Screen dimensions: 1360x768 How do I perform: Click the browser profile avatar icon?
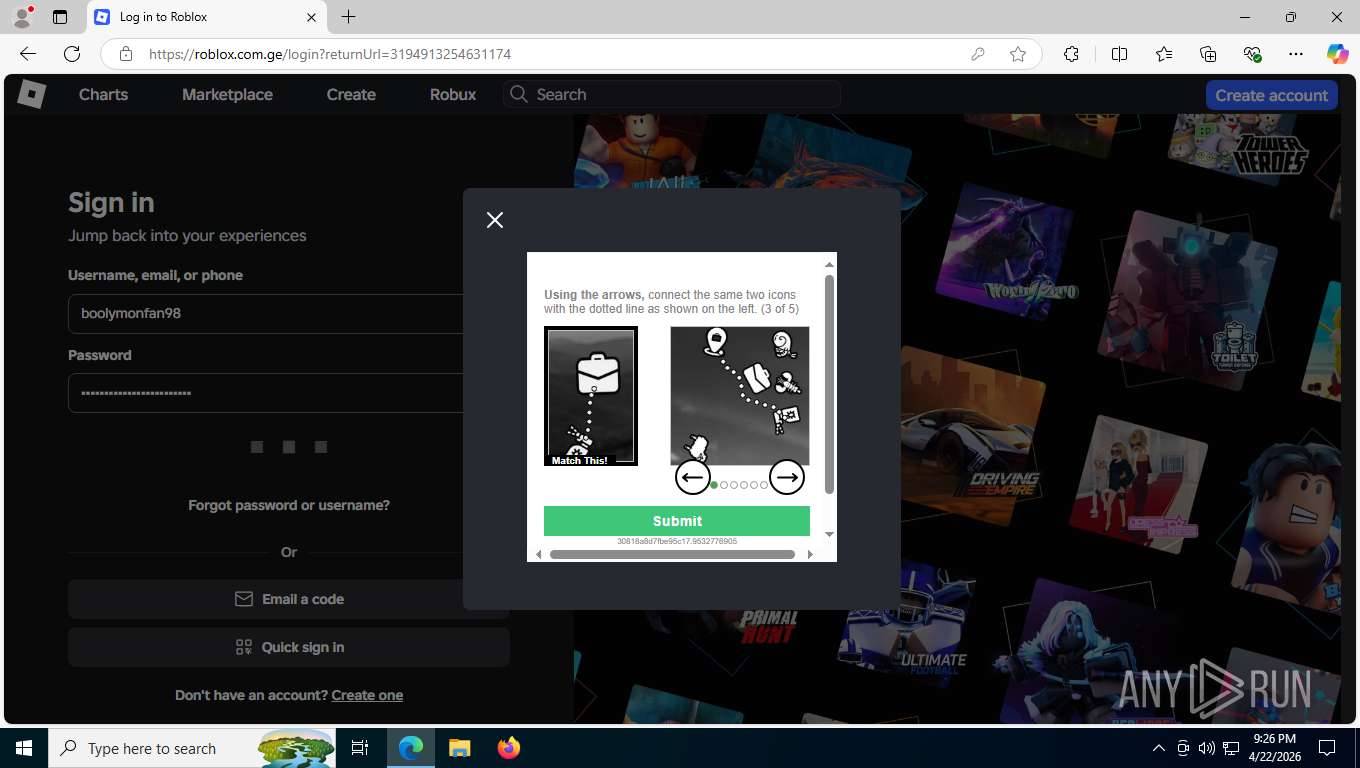click(x=22, y=17)
